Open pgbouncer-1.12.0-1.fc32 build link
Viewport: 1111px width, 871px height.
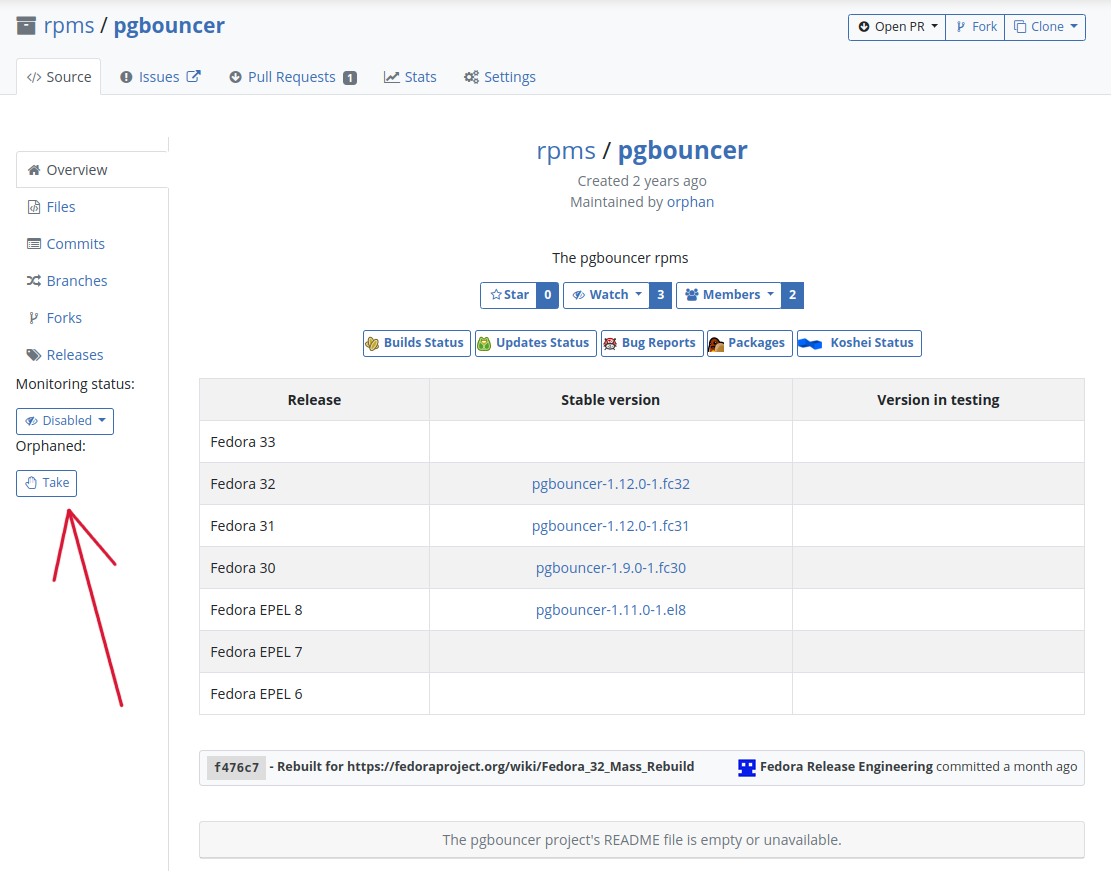611,484
